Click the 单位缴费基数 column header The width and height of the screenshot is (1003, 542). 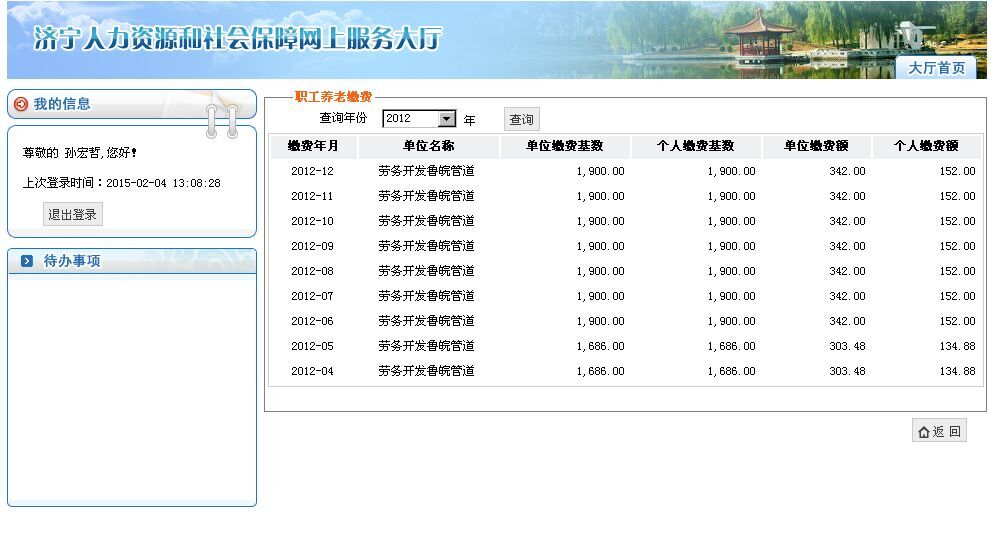pos(565,146)
